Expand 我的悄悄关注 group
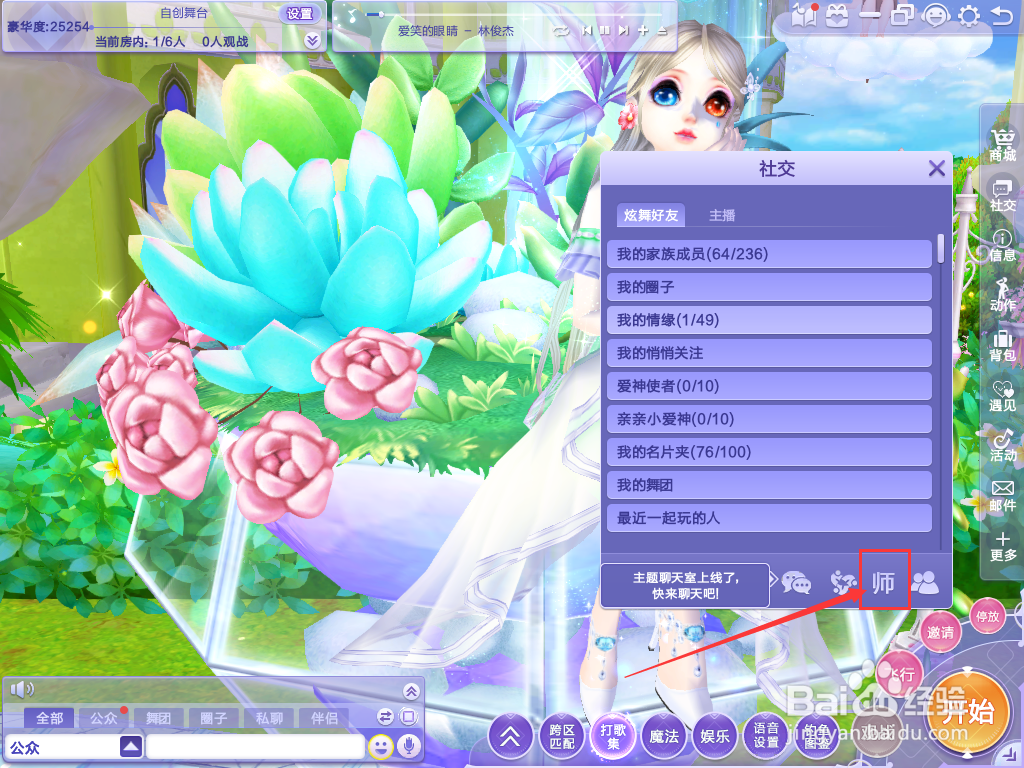The width and height of the screenshot is (1024, 768). coord(769,353)
